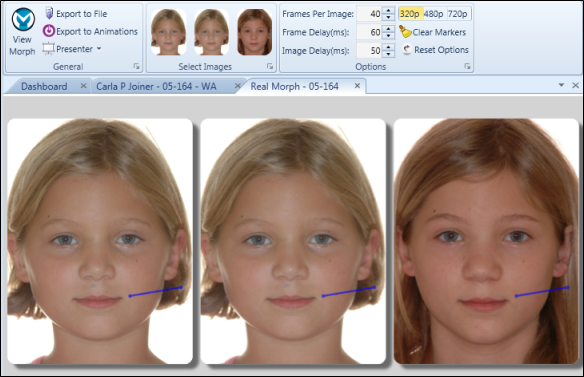Expand the Select Images group launcher
The width and height of the screenshot is (584, 377).
(270, 66)
